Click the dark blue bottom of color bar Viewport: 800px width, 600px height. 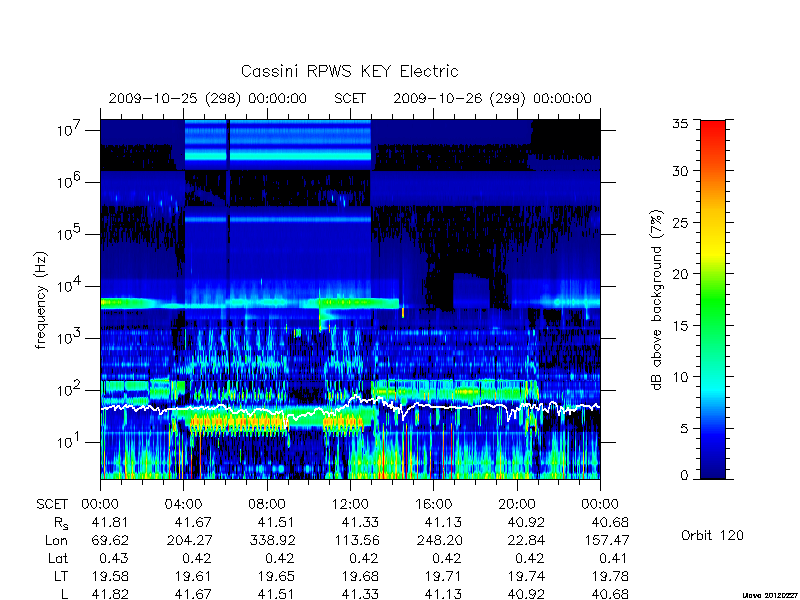(x=713, y=472)
